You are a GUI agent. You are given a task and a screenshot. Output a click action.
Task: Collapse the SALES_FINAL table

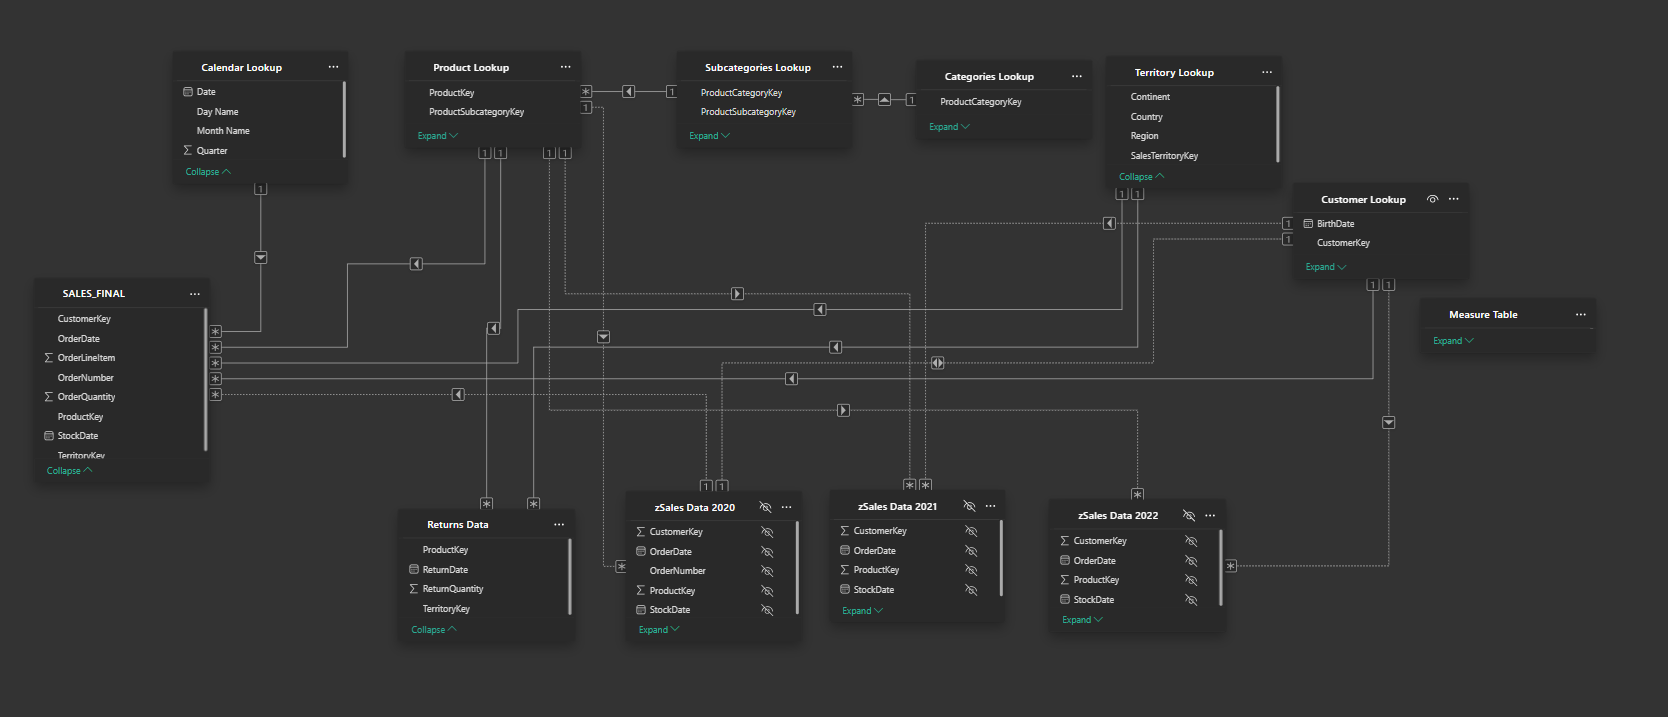[x=69, y=471]
